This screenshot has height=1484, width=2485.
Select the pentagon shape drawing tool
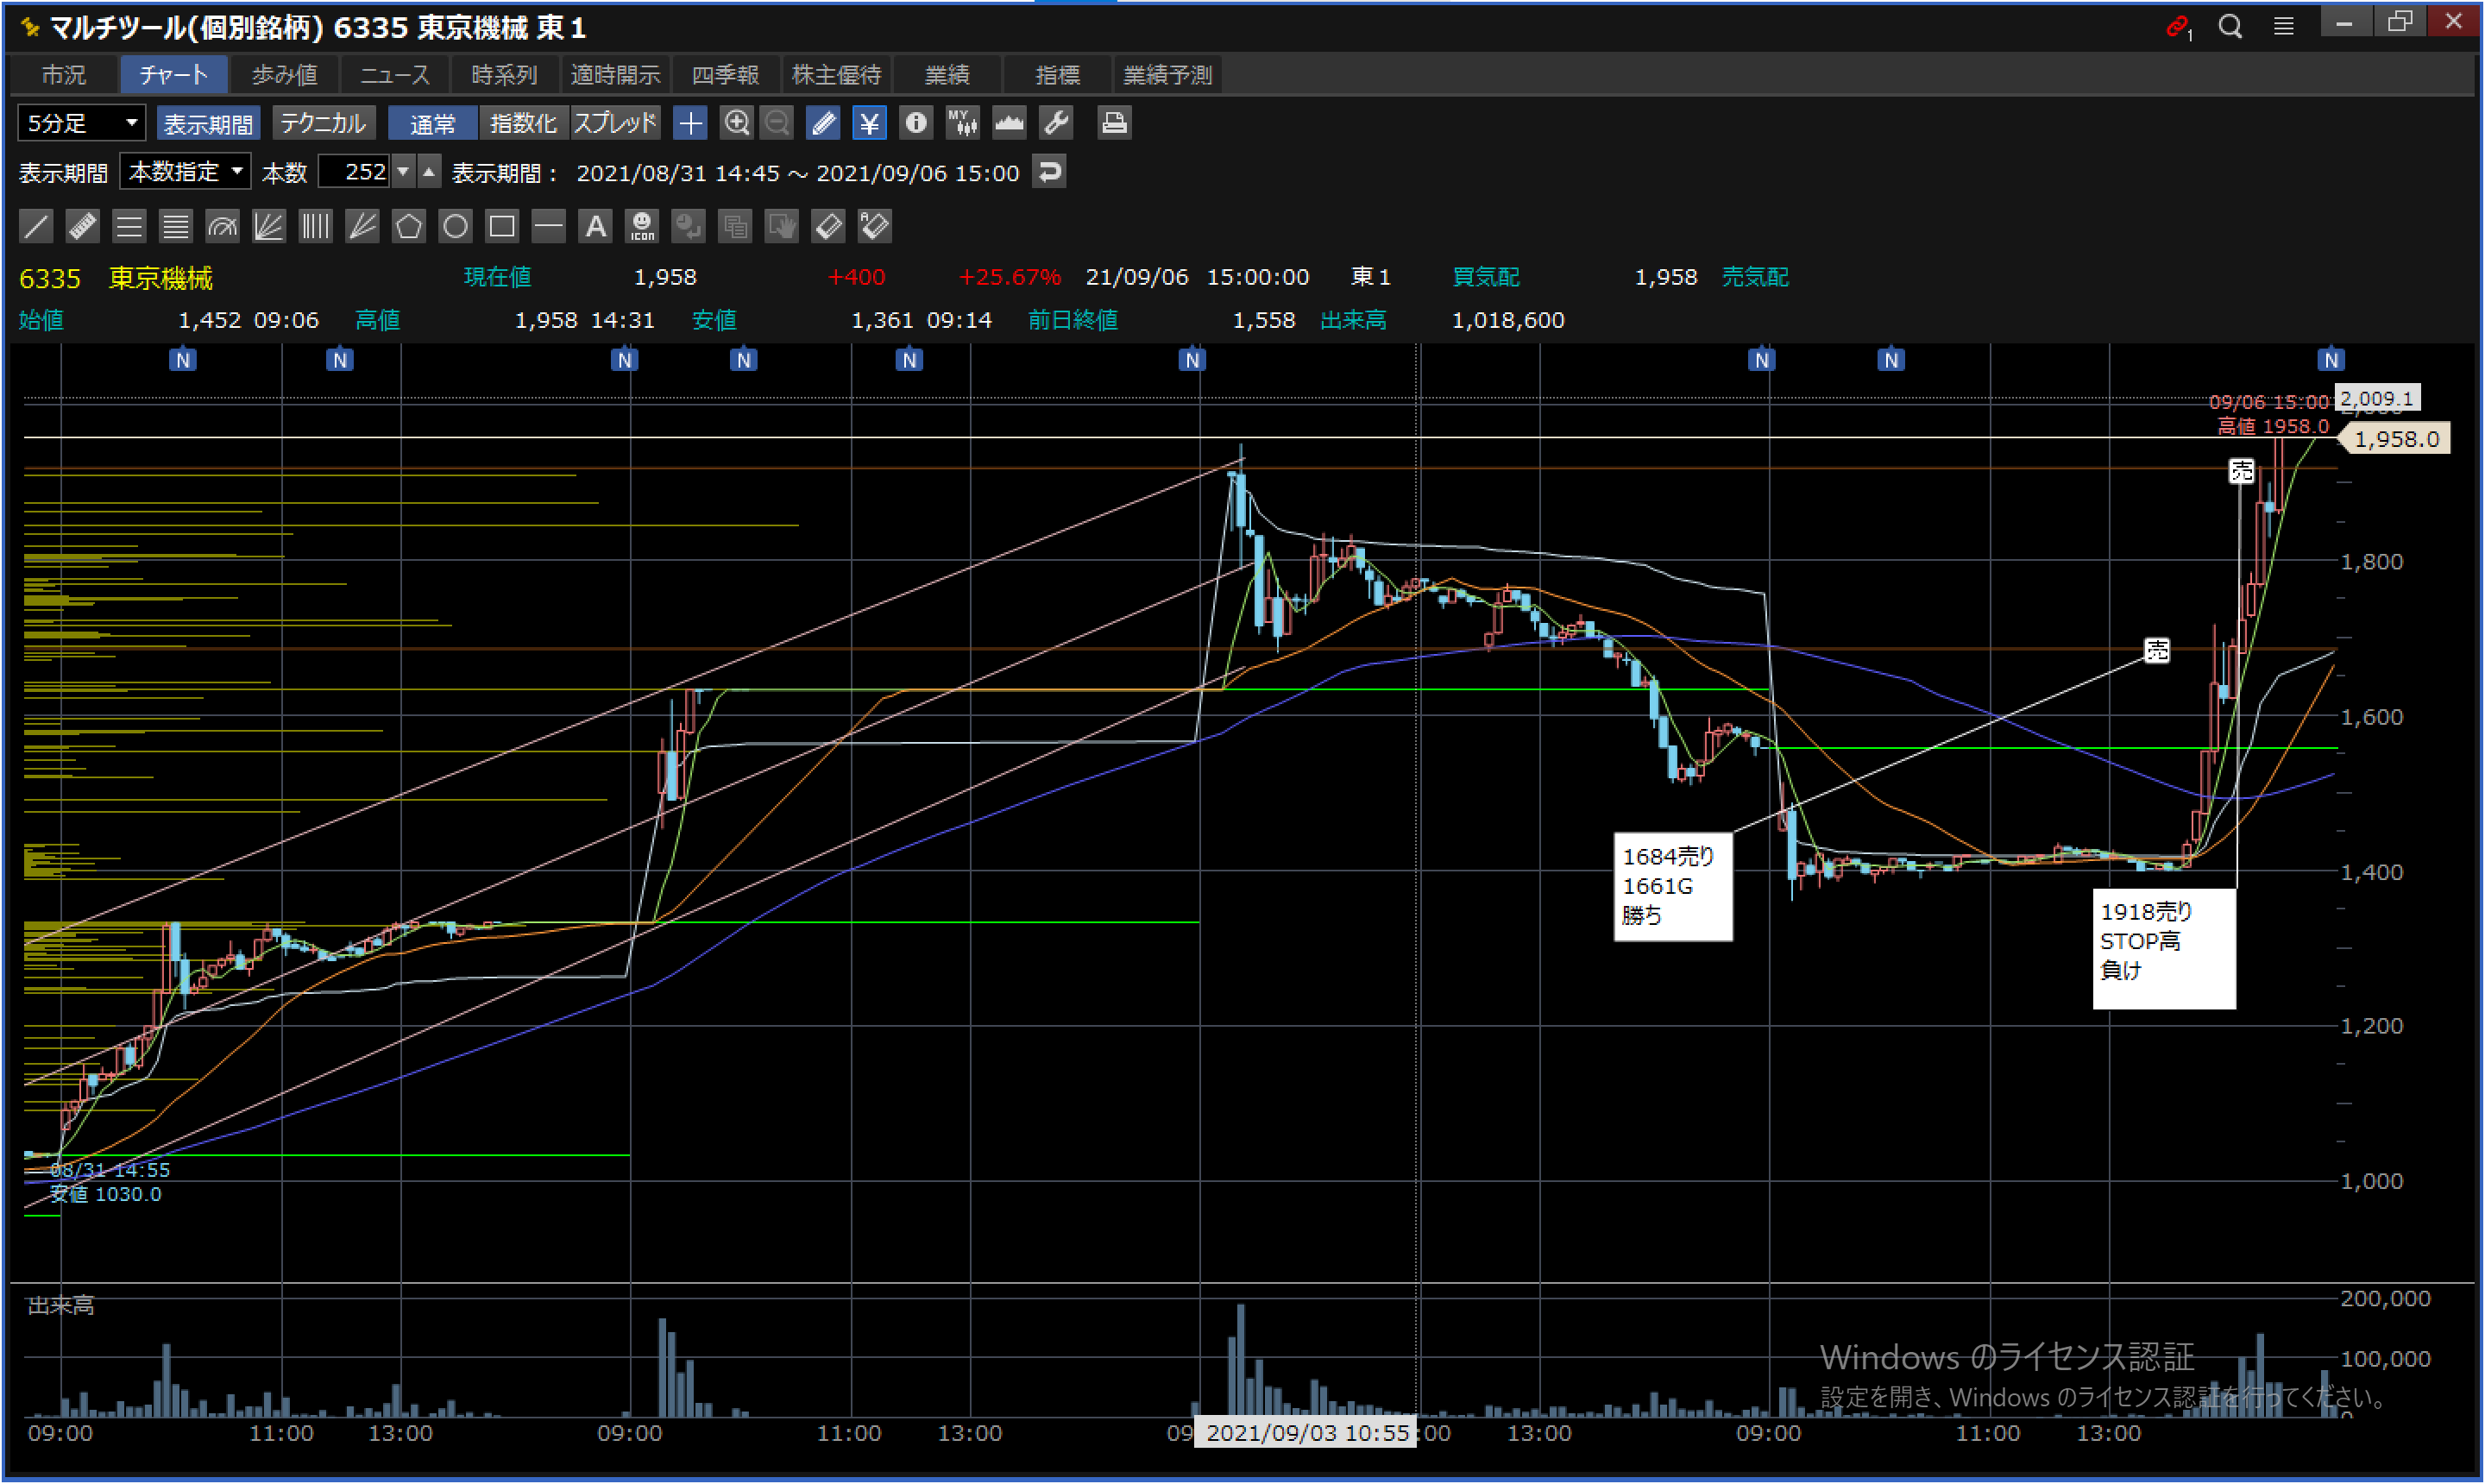point(408,227)
